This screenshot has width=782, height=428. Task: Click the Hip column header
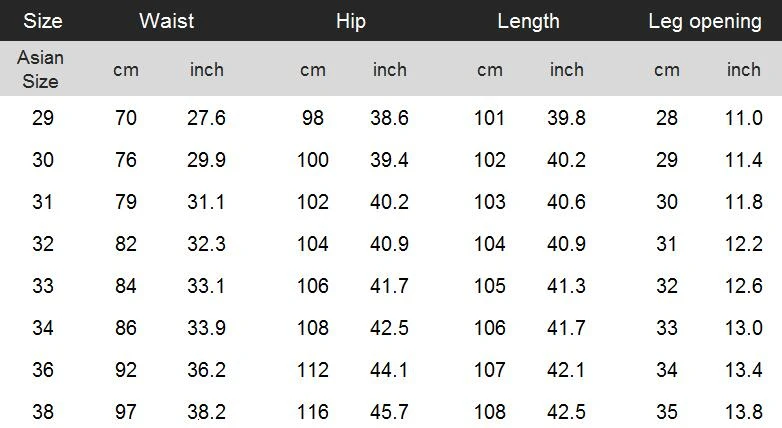coord(351,21)
